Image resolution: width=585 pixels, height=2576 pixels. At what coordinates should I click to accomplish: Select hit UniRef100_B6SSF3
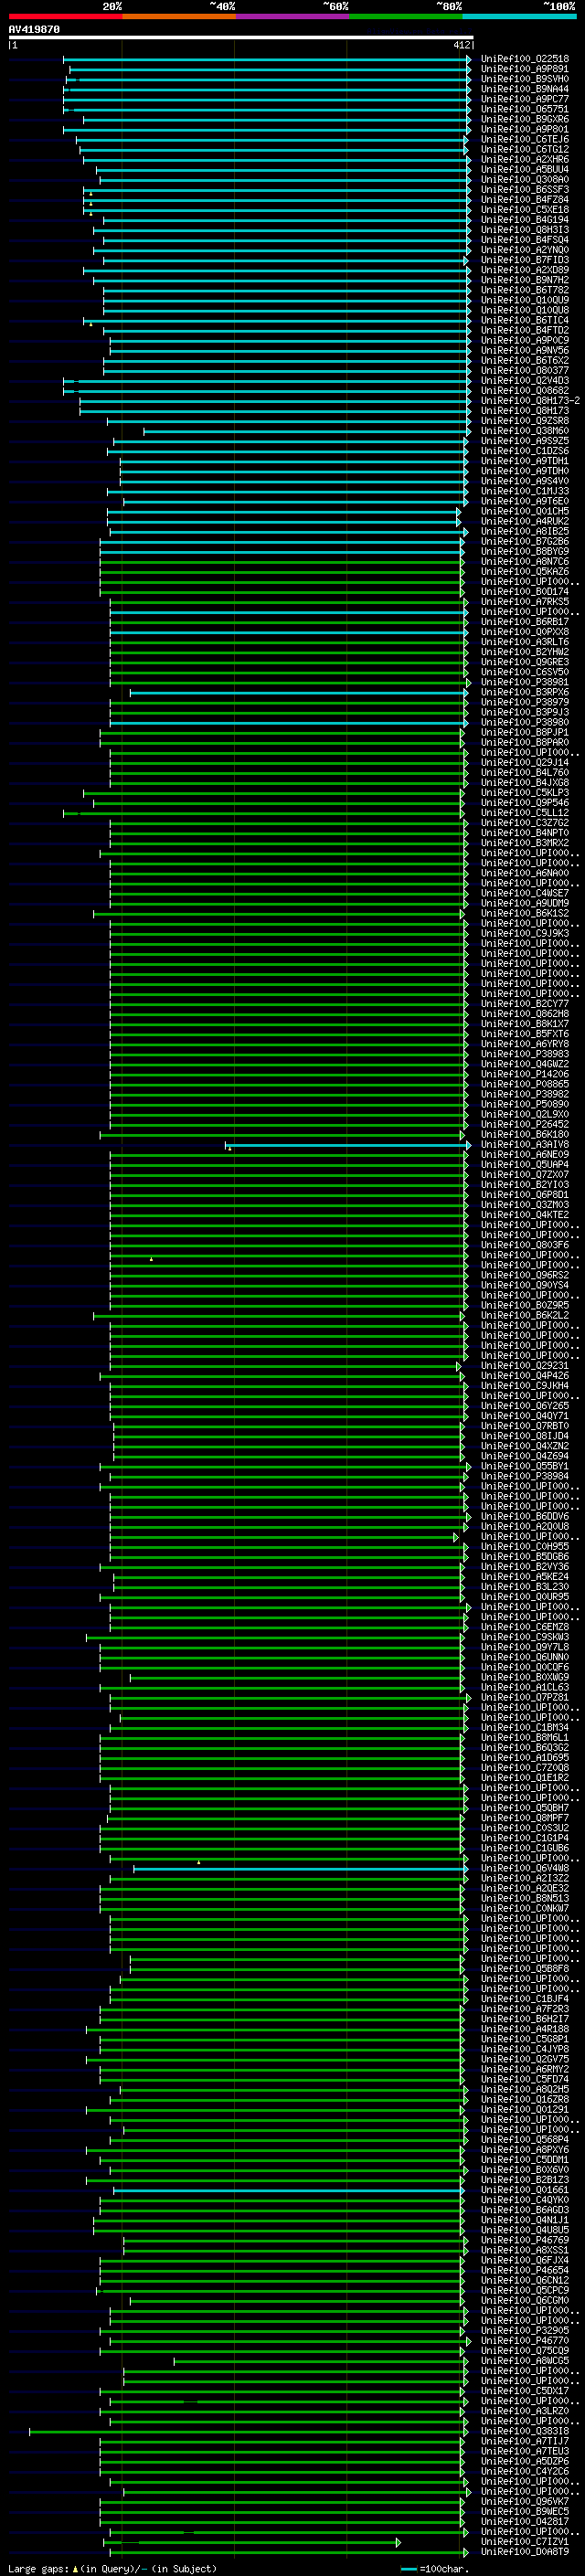coord(525,189)
